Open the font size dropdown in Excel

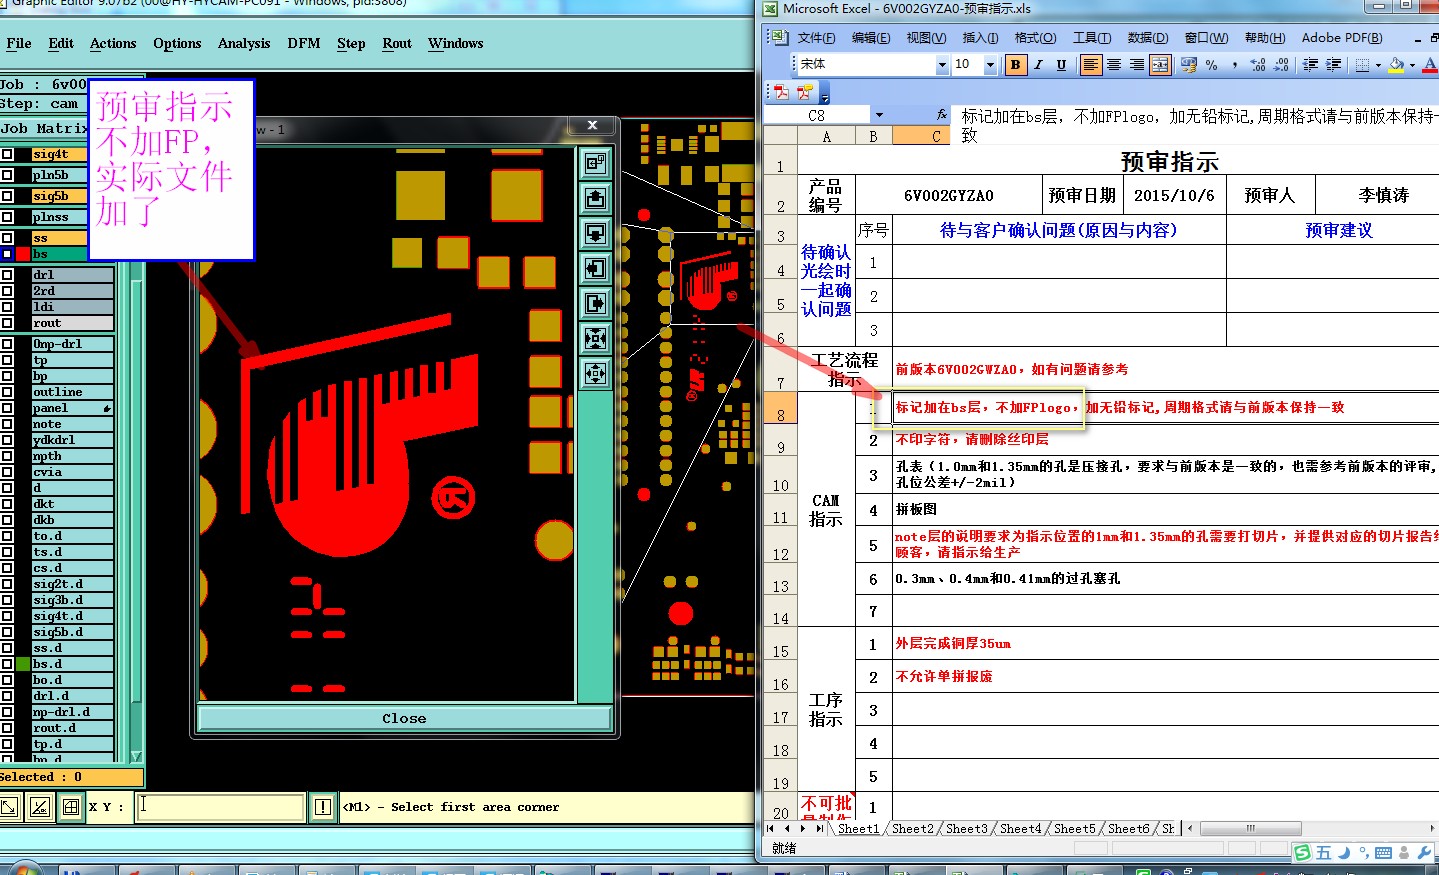click(990, 65)
